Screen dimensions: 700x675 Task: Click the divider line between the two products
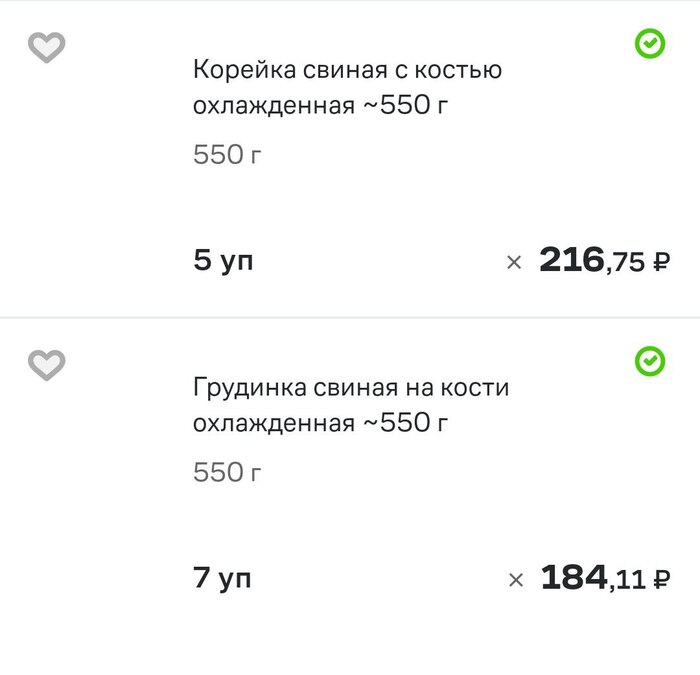point(350,318)
